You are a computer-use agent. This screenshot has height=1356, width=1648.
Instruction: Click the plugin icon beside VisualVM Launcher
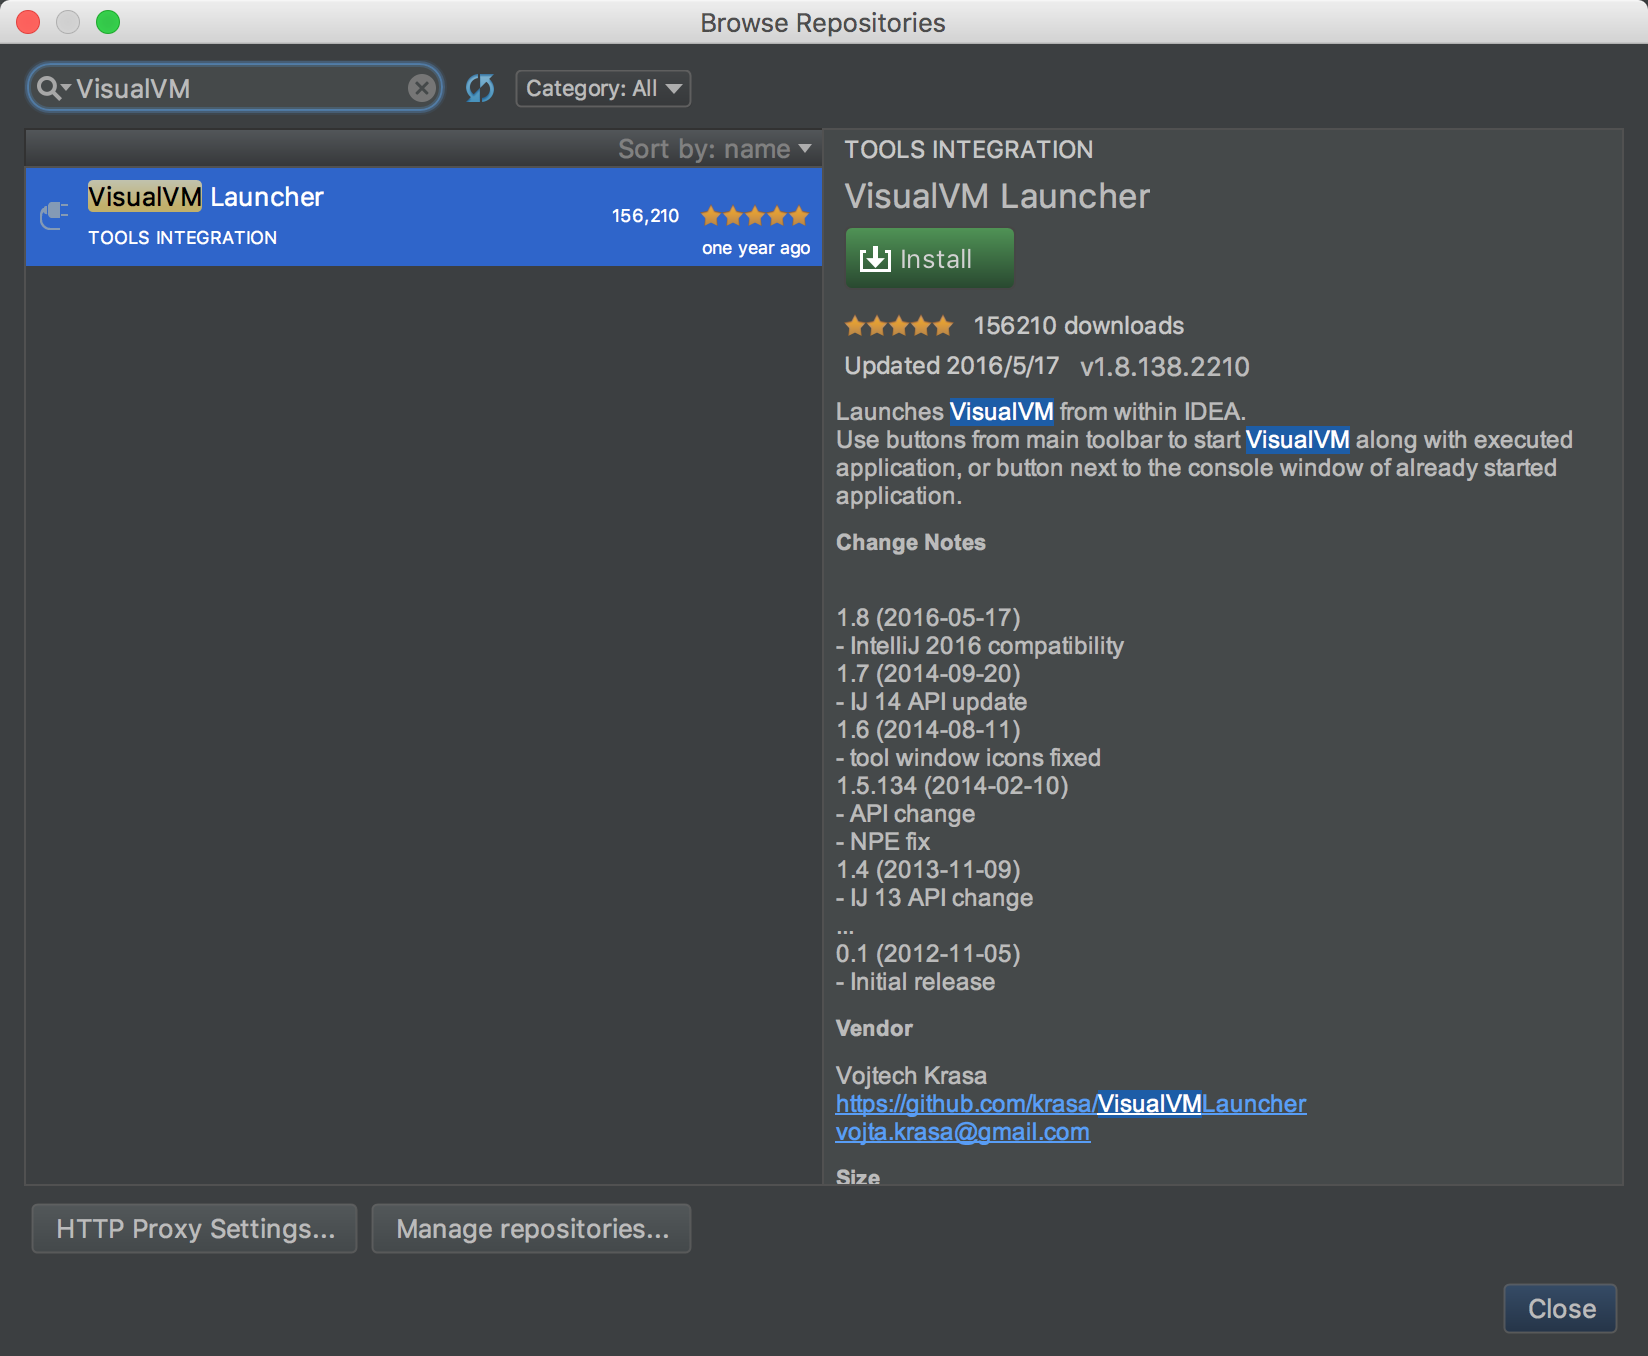[x=54, y=215]
